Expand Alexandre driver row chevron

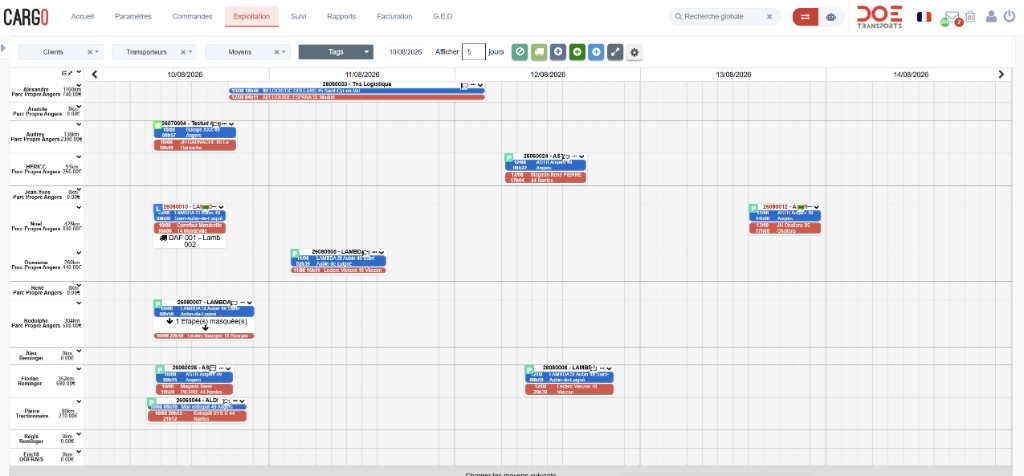point(79,85)
